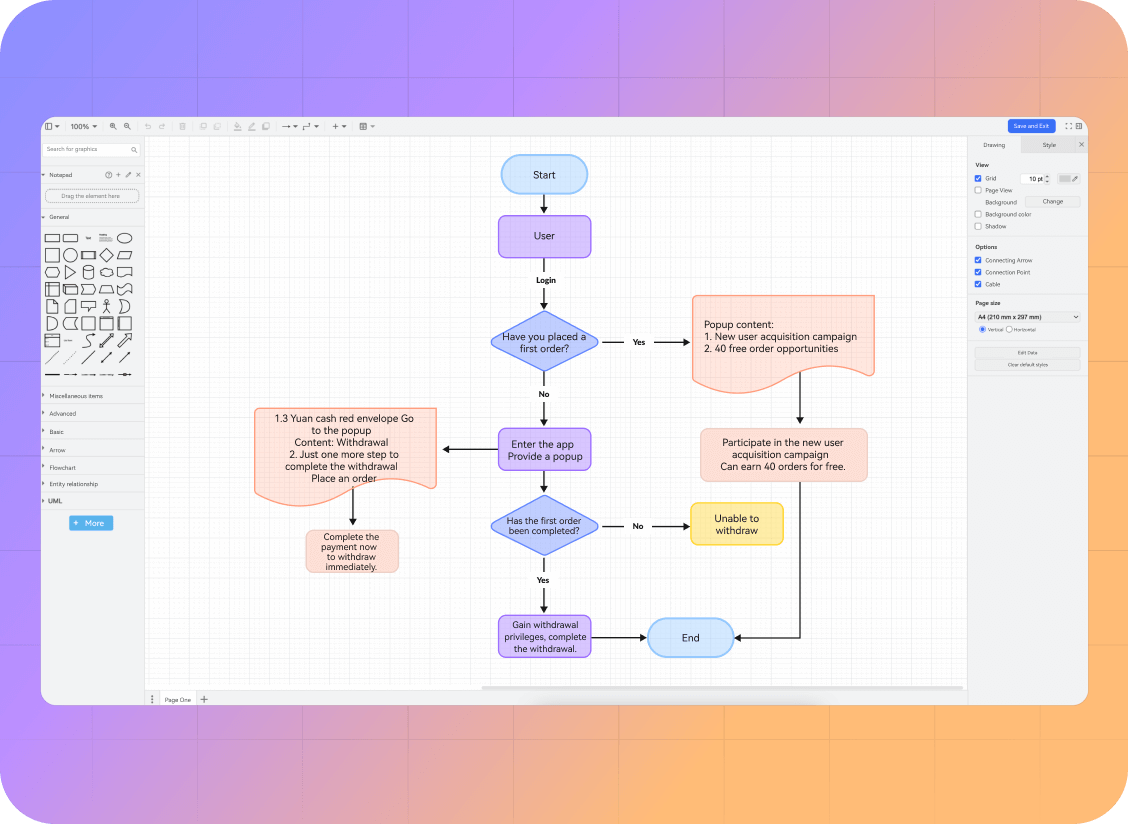Viewport: 1128px width, 824px height.
Task: Click the Save and Exit button
Action: coord(1031,126)
